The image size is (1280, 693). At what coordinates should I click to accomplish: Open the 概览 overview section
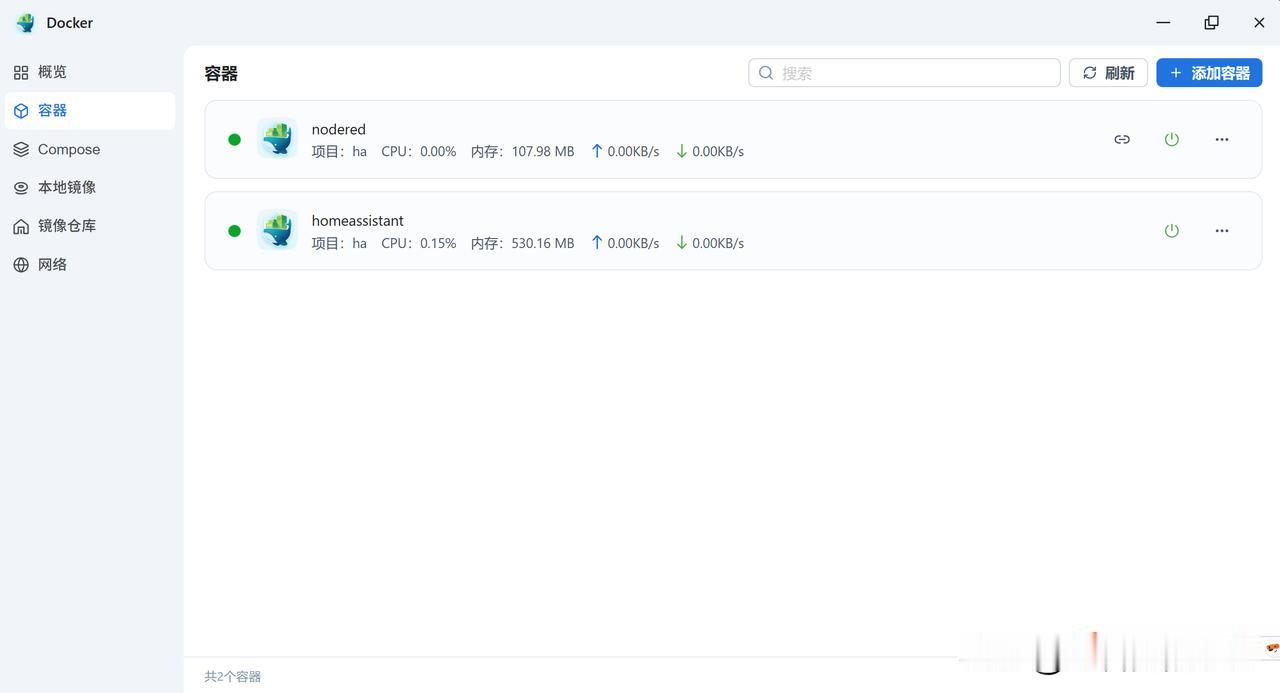pyautogui.click(x=90, y=72)
